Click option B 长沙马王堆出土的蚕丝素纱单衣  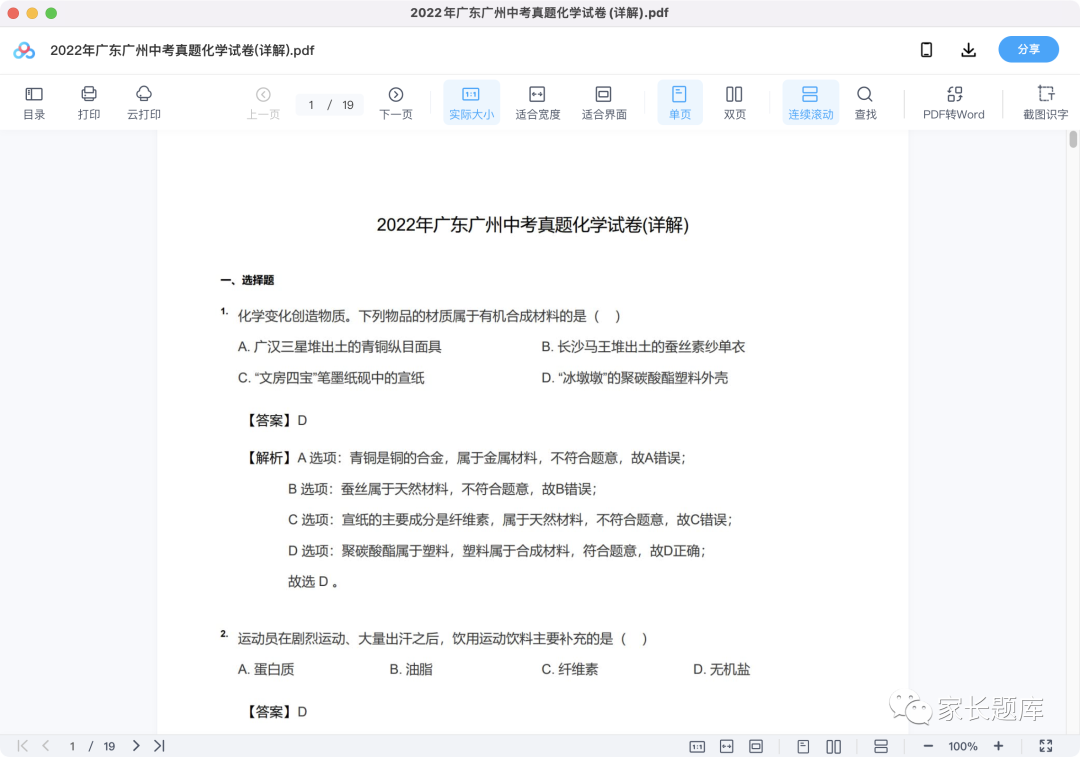643,346
